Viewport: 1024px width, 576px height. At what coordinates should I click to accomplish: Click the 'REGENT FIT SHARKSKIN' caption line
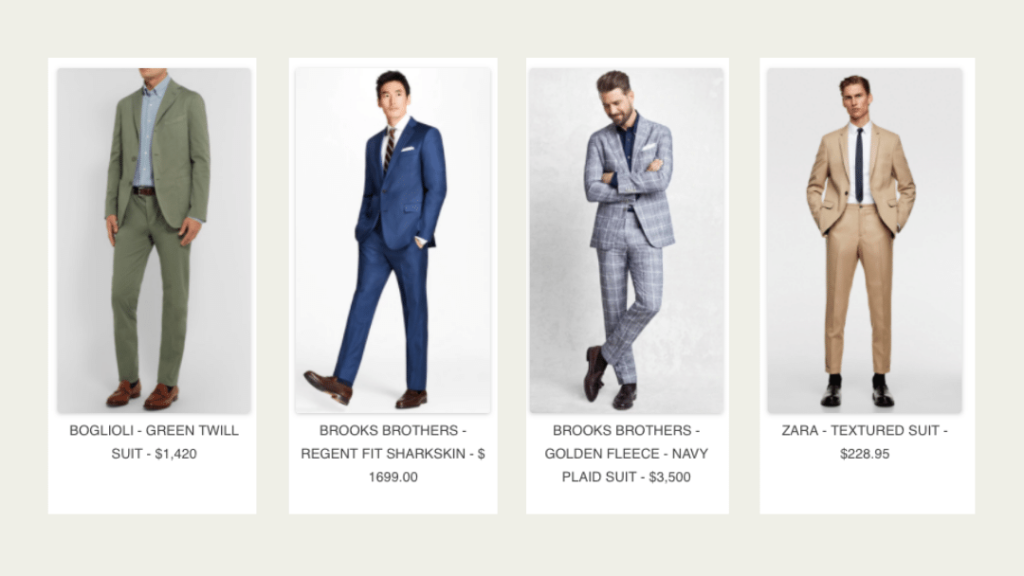point(383,453)
